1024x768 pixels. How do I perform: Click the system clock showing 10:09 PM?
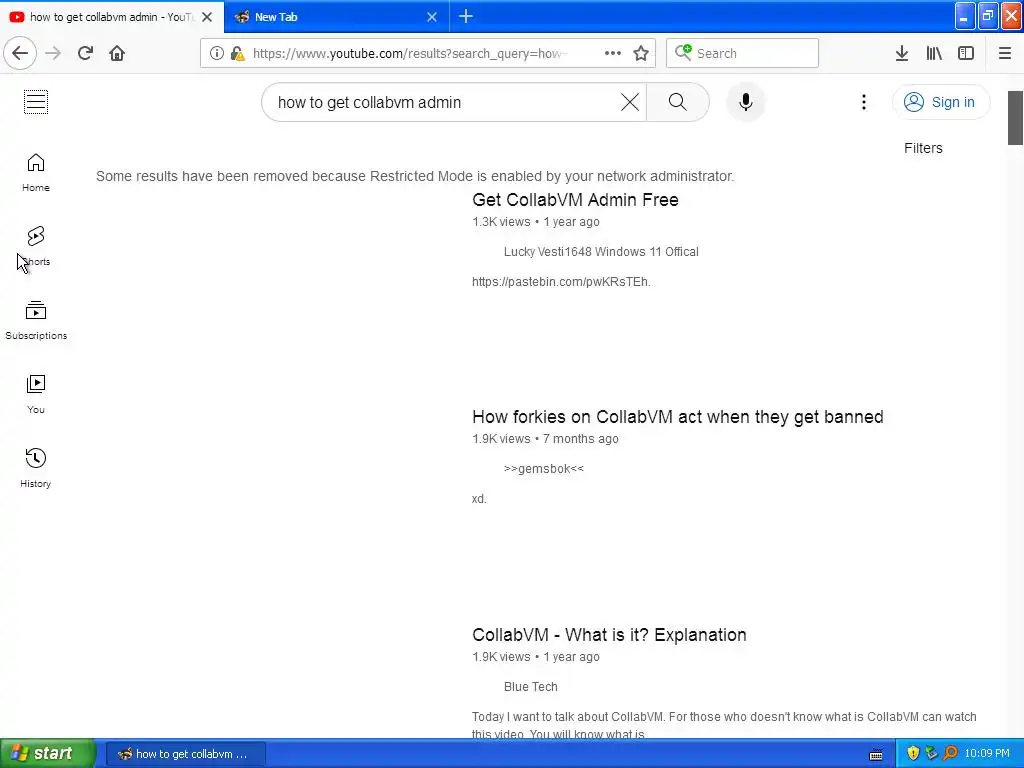pyautogui.click(x=987, y=754)
